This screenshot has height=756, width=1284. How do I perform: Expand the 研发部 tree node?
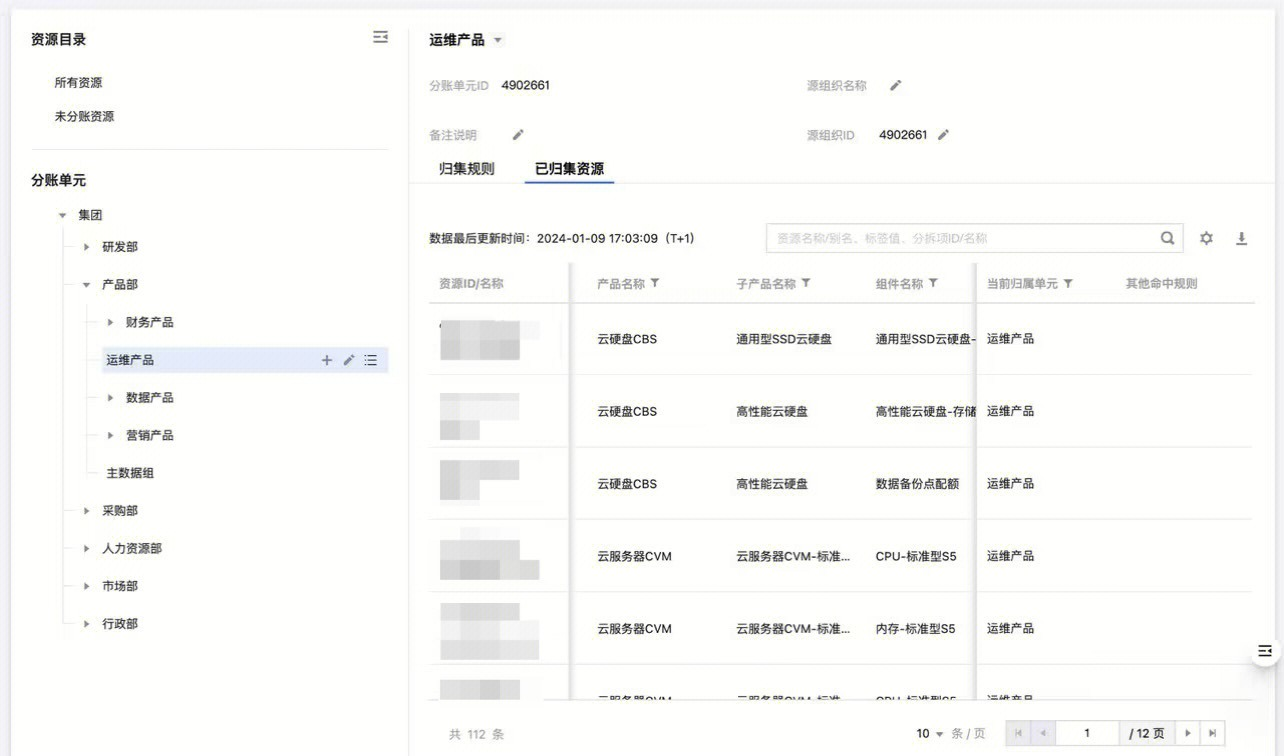click(86, 247)
